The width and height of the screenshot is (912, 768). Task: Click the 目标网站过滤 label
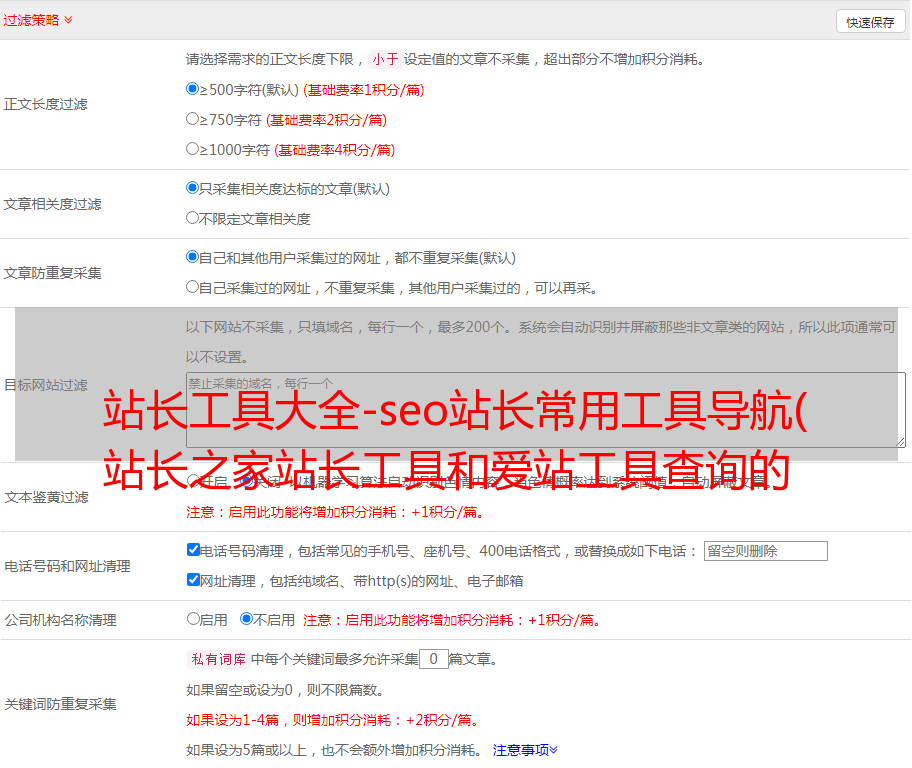pyautogui.click(x=45, y=385)
